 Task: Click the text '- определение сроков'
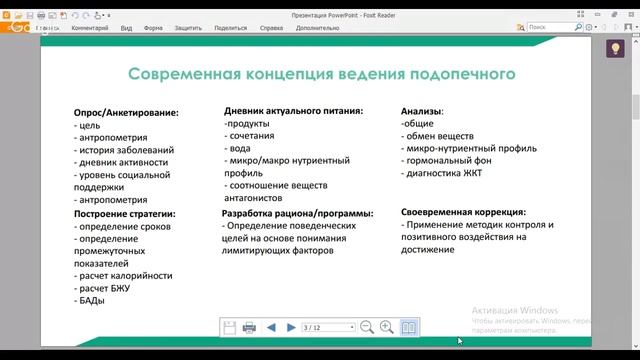click(122, 227)
